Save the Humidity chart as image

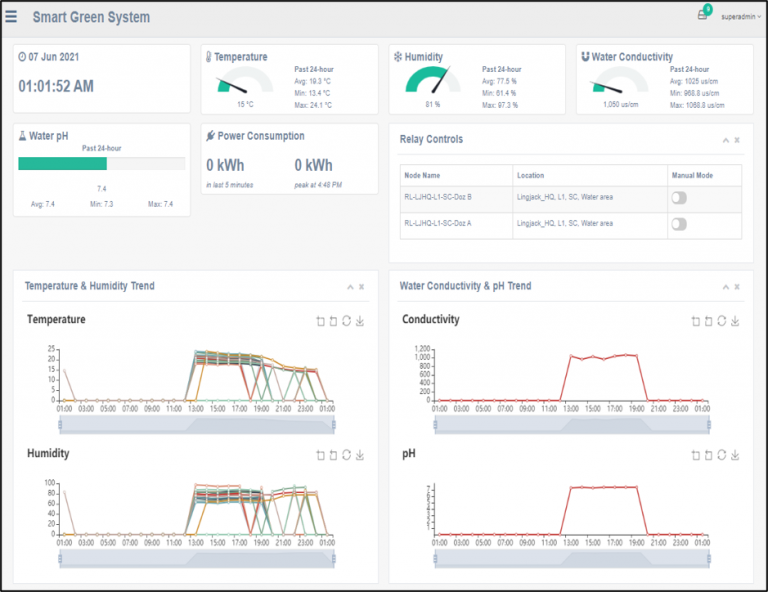coord(359,455)
